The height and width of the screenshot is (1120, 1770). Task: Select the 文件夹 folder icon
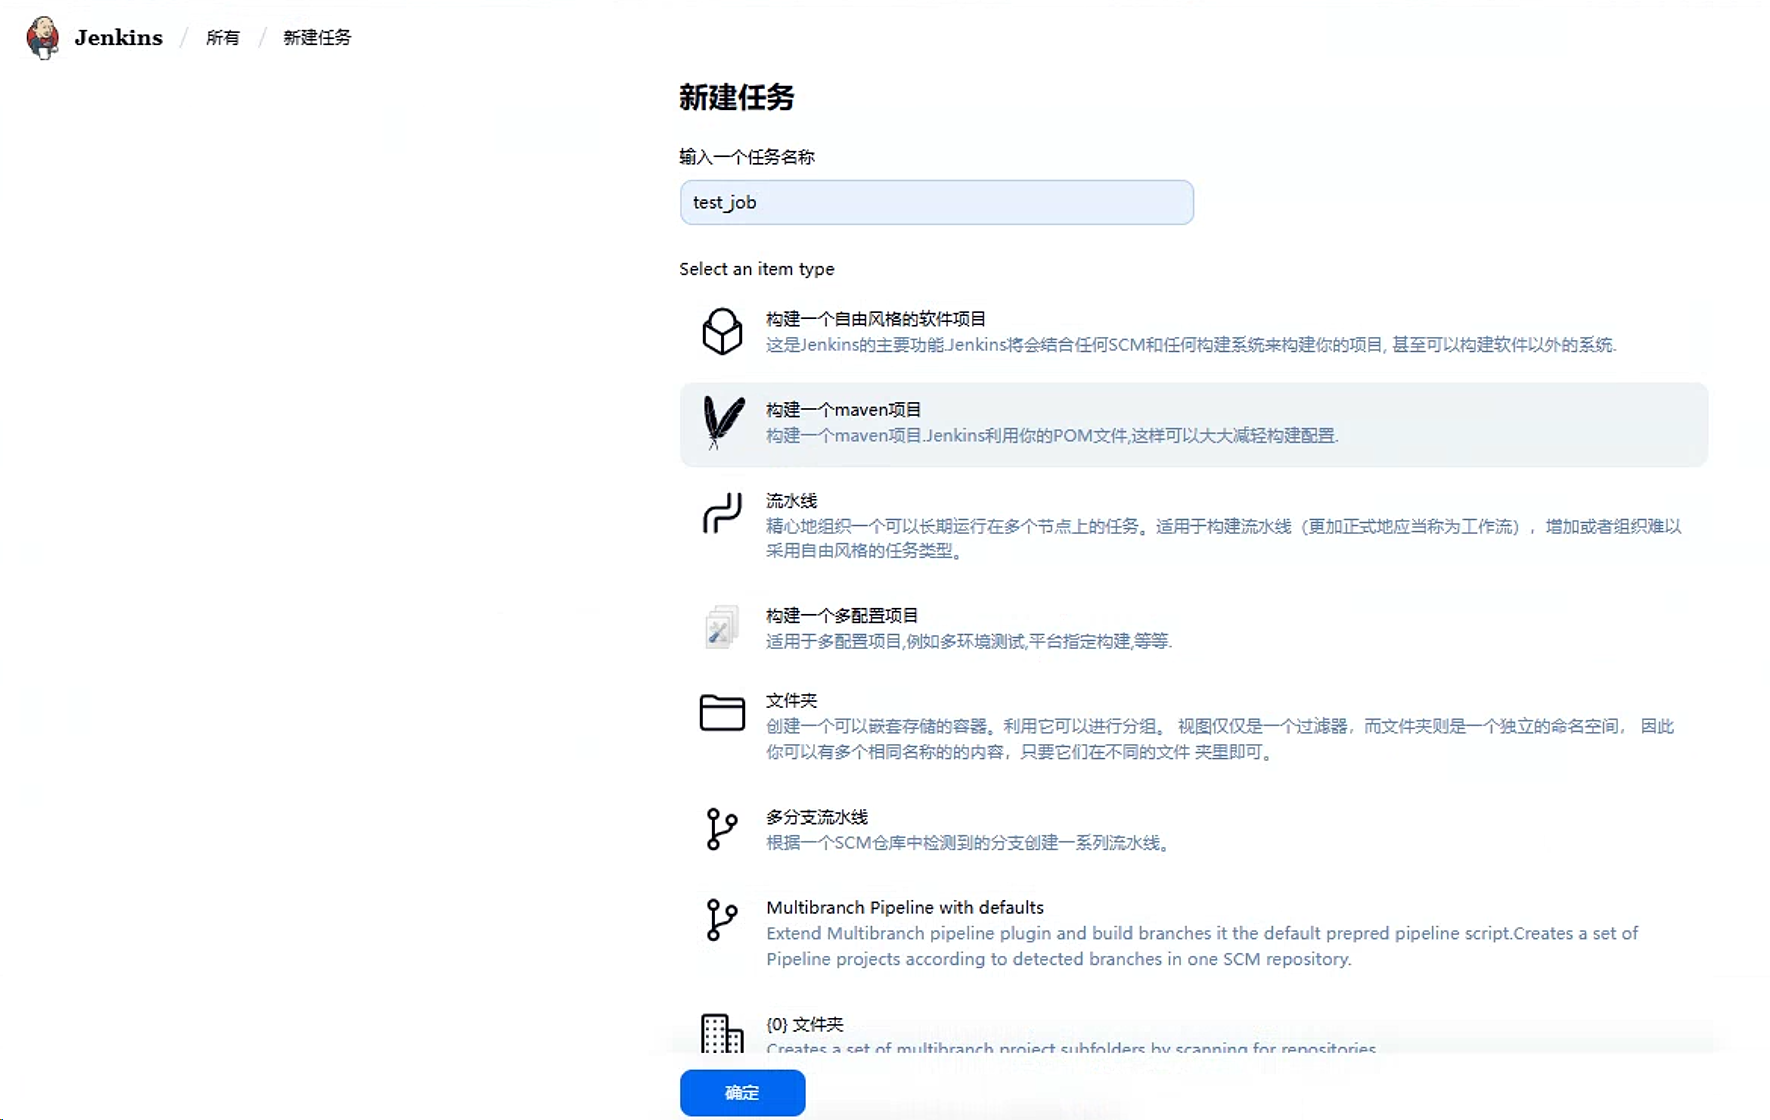click(x=722, y=713)
